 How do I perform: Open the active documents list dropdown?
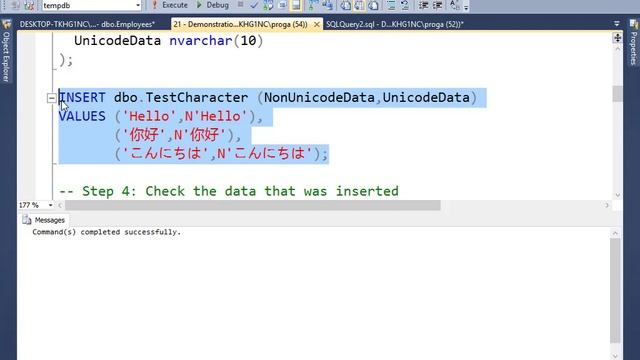616,24
